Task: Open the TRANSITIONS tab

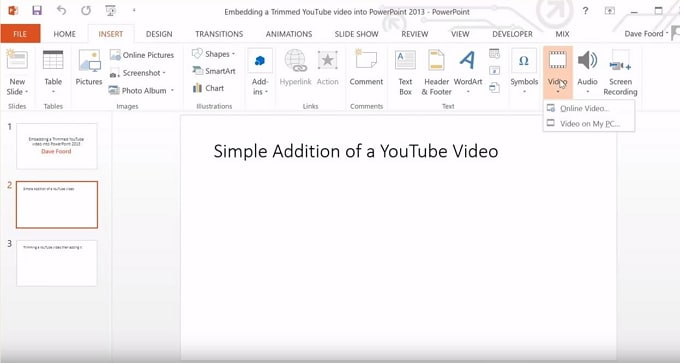Action: 219,34
